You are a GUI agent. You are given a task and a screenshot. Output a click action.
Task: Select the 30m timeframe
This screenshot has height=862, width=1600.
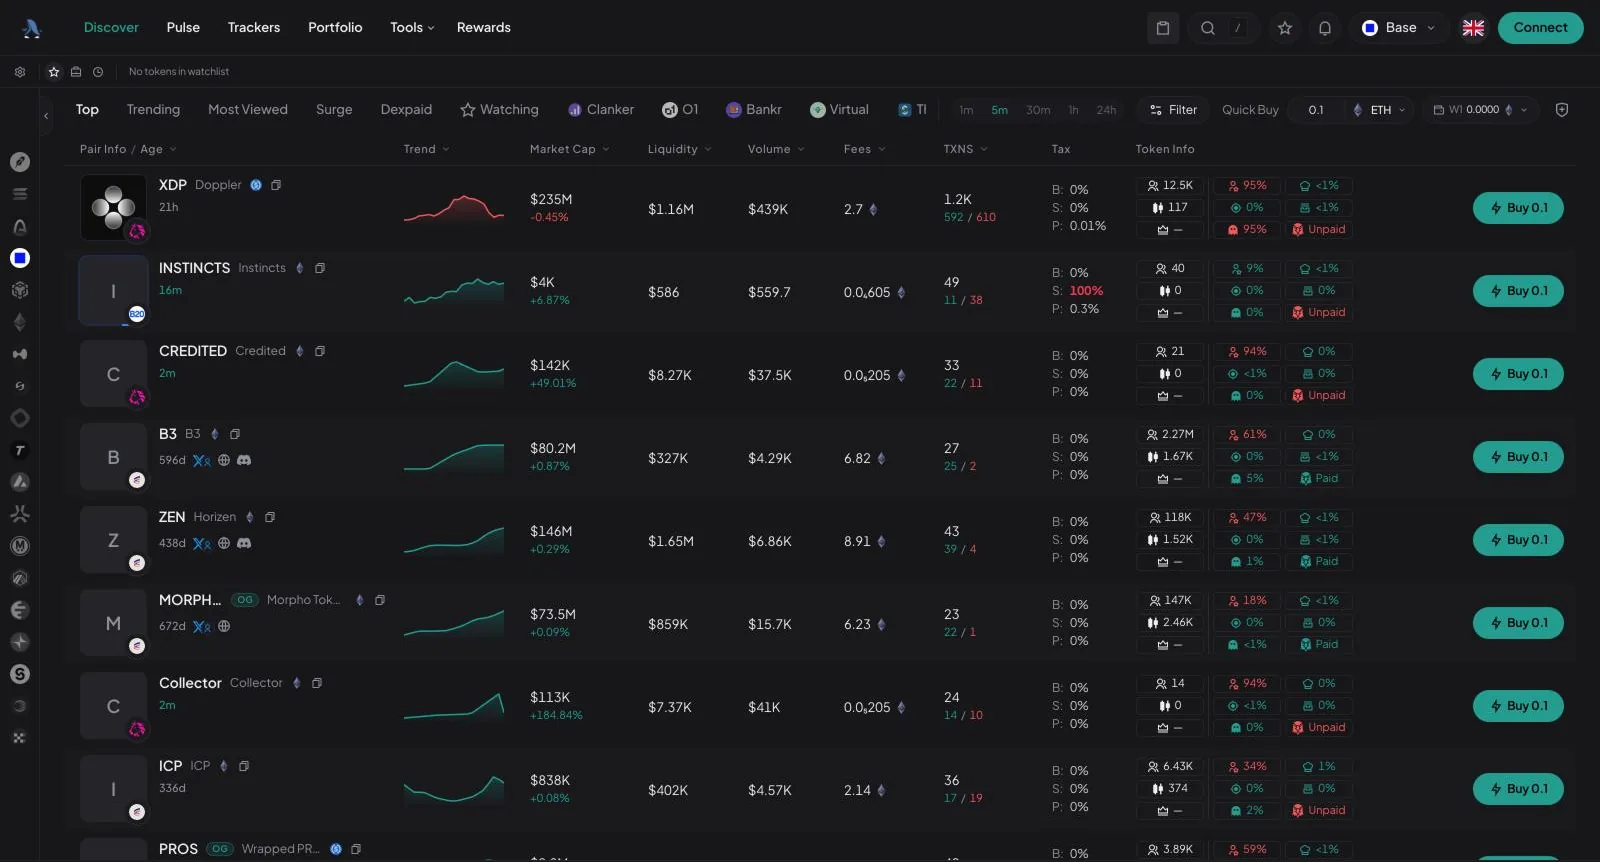coord(1038,110)
